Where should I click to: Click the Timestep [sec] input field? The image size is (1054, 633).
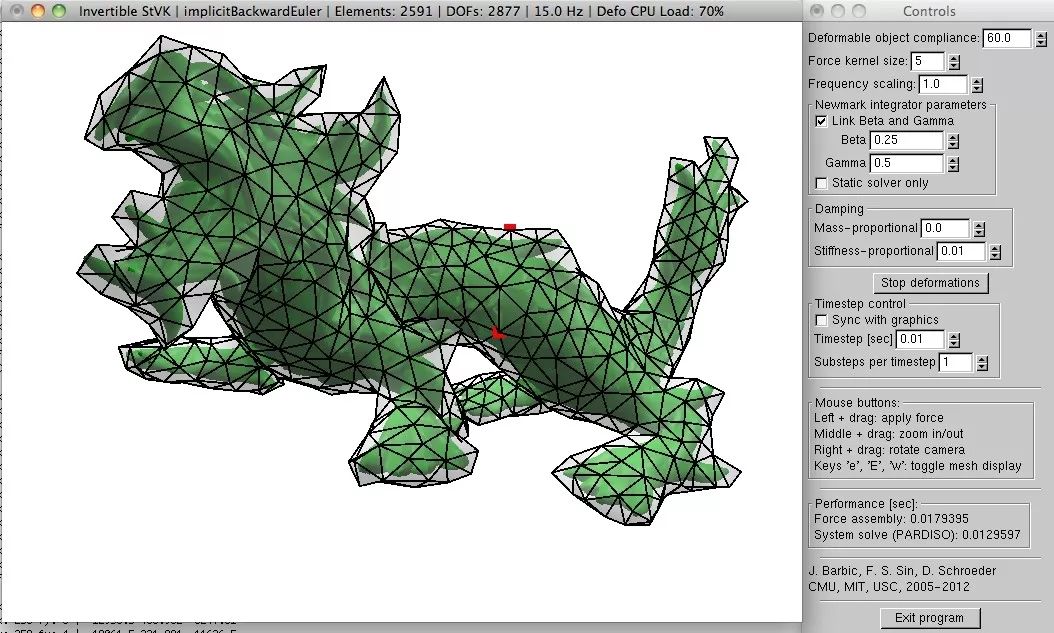(x=920, y=339)
